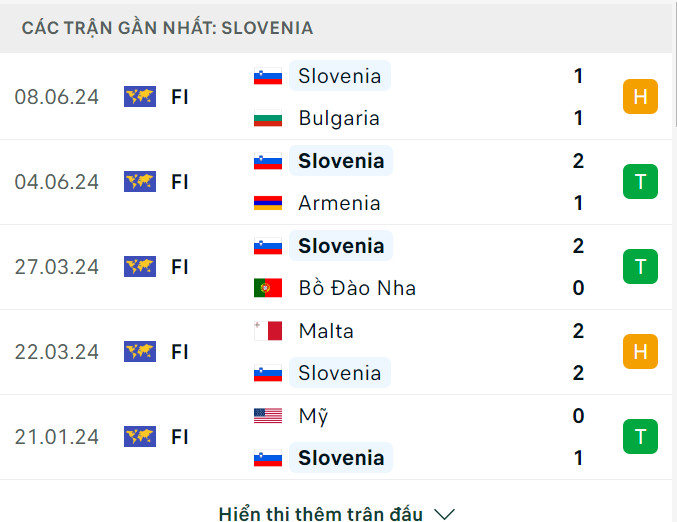Open the Bulgaria team link
This screenshot has height=522, width=677.
tap(339, 118)
